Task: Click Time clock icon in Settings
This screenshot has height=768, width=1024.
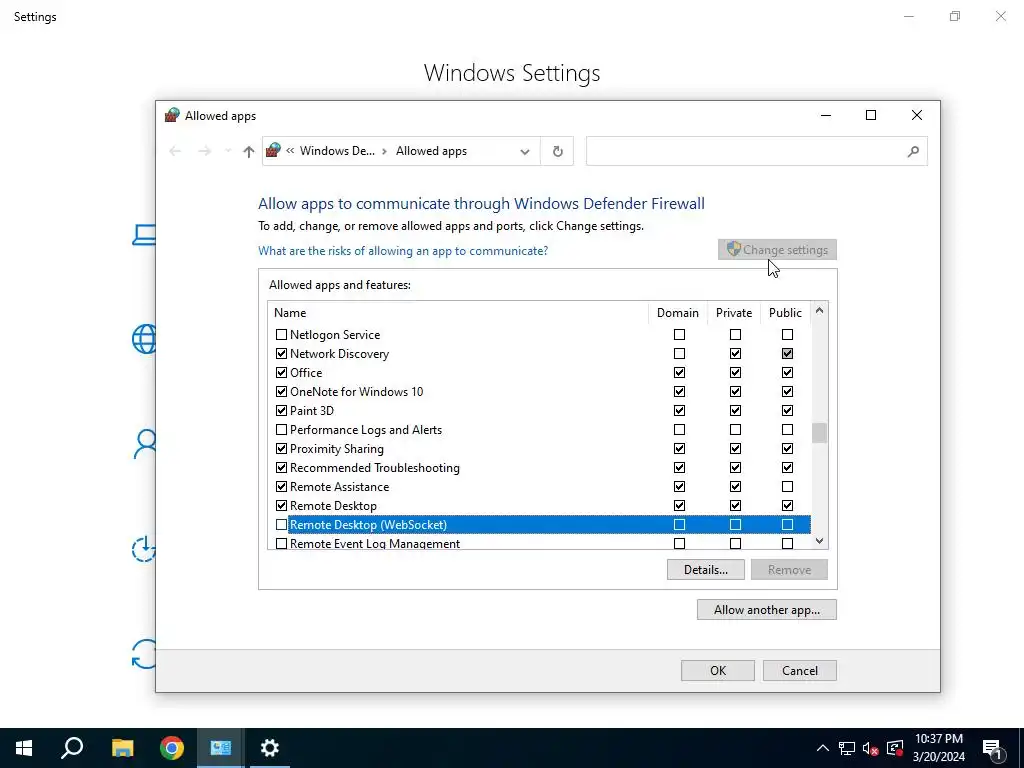Action: [144, 549]
